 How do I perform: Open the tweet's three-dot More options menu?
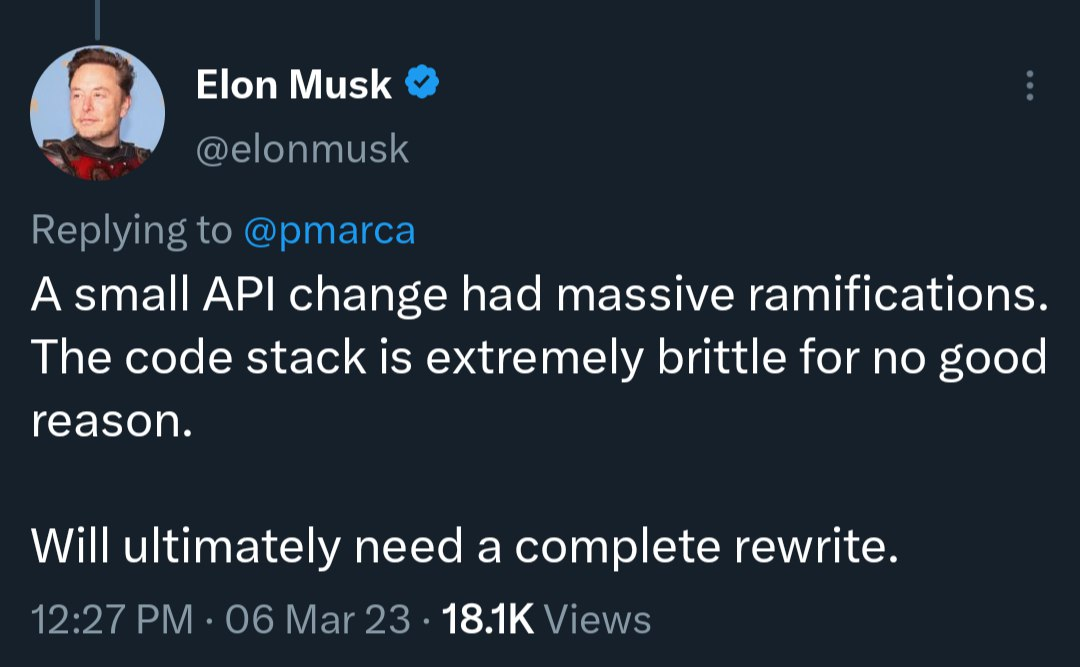point(1029,85)
